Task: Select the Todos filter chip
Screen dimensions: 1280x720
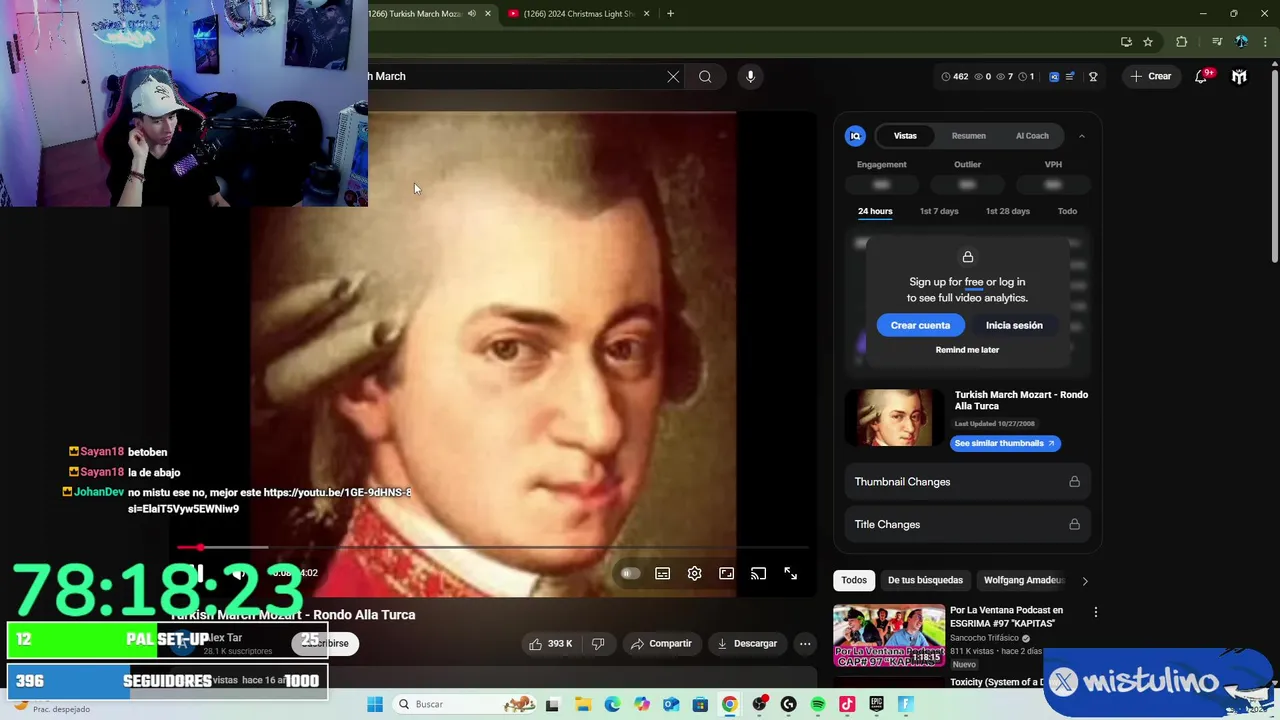Action: point(854,580)
